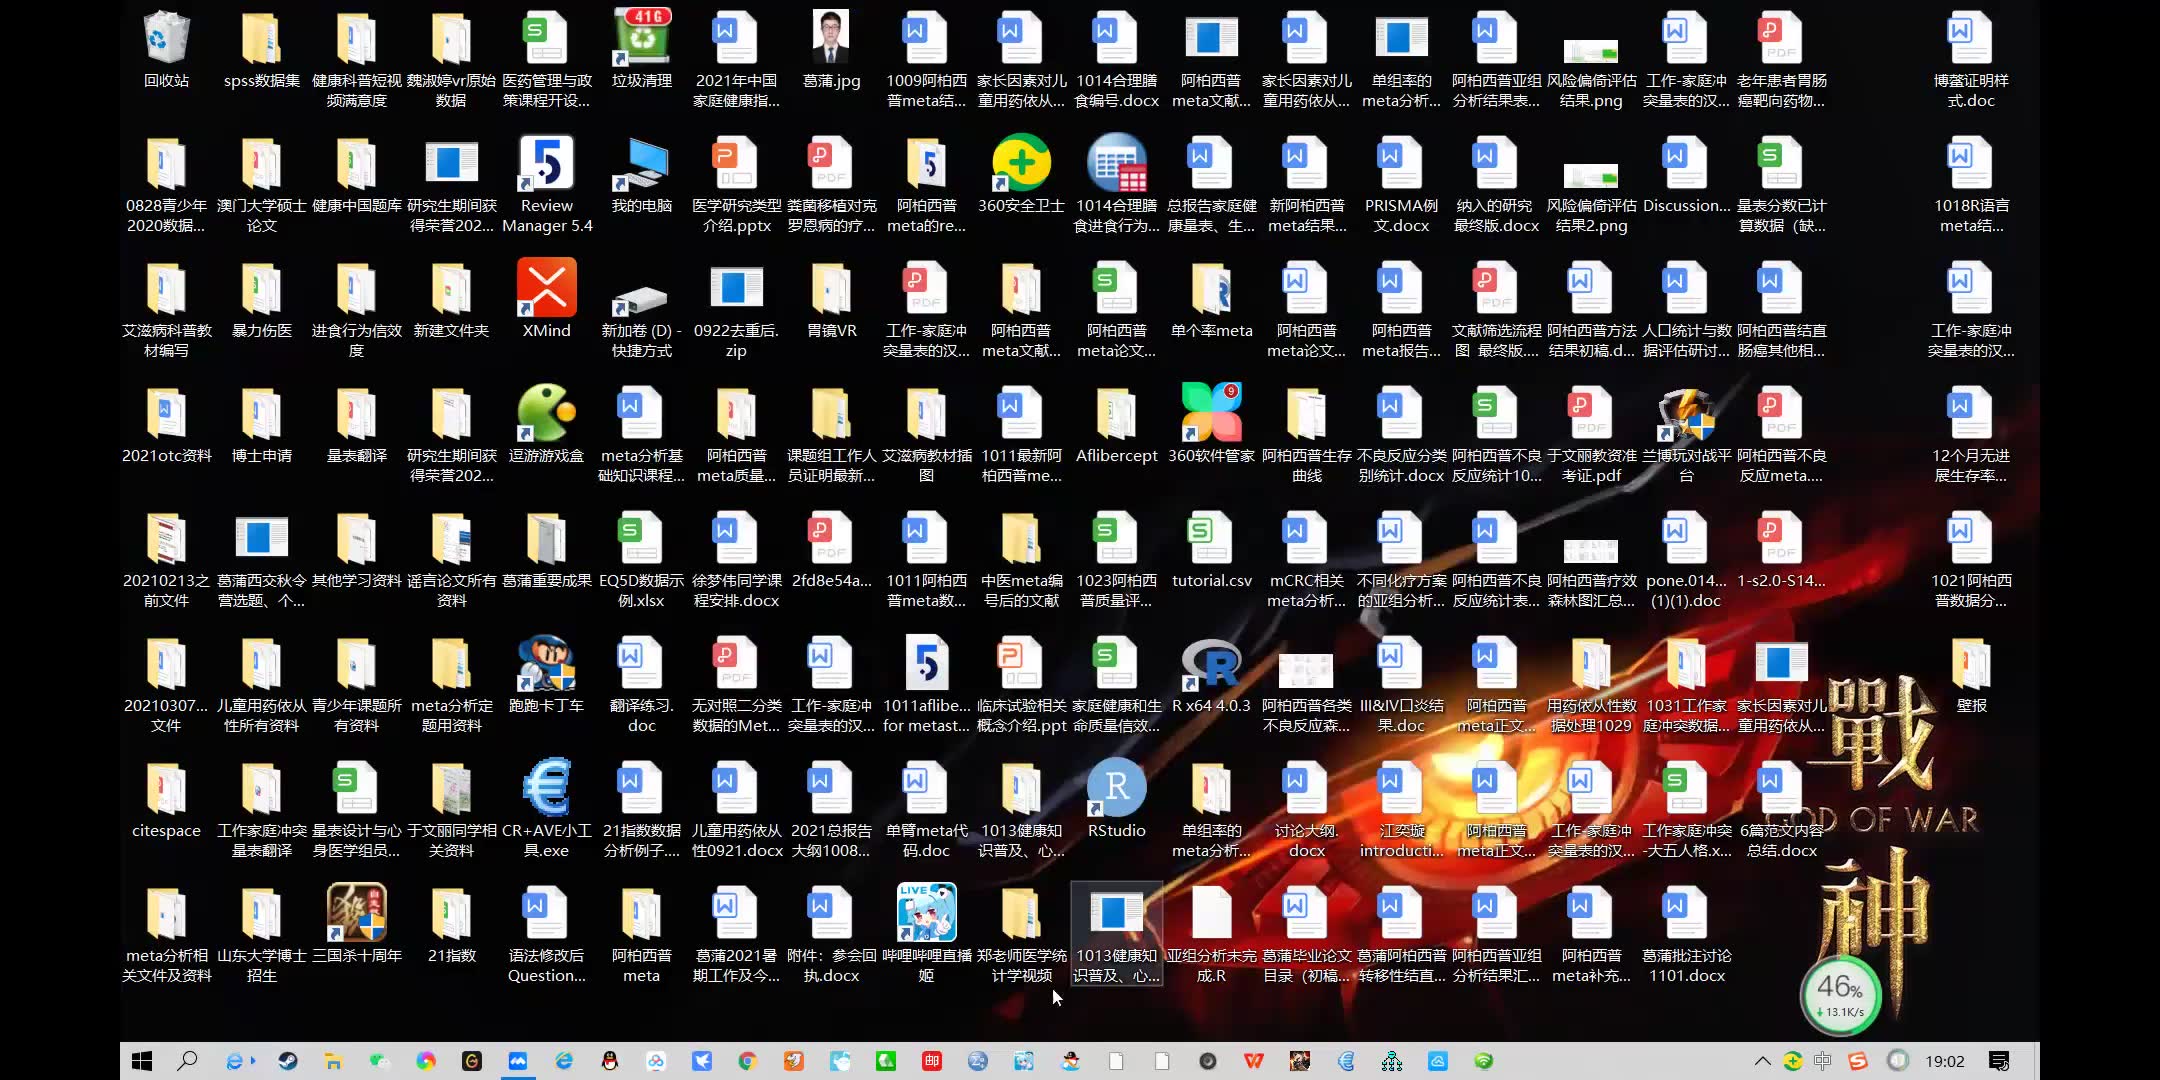Open File Explorer from taskbar

333,1061
